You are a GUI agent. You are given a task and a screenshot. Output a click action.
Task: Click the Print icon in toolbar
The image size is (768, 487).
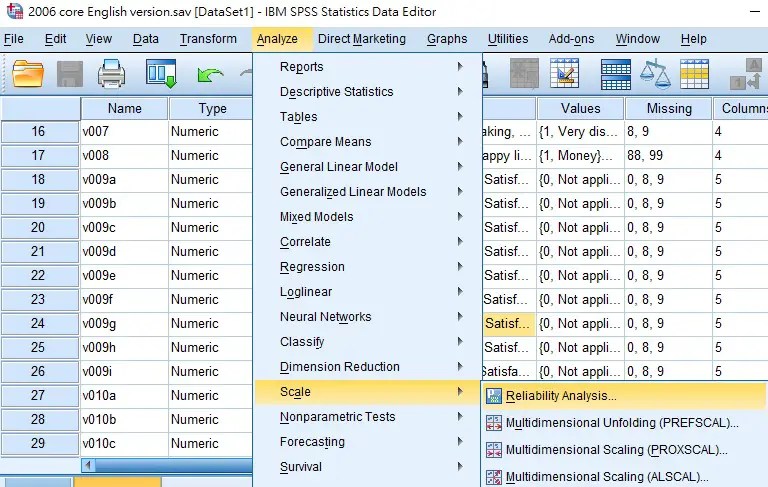111,74
